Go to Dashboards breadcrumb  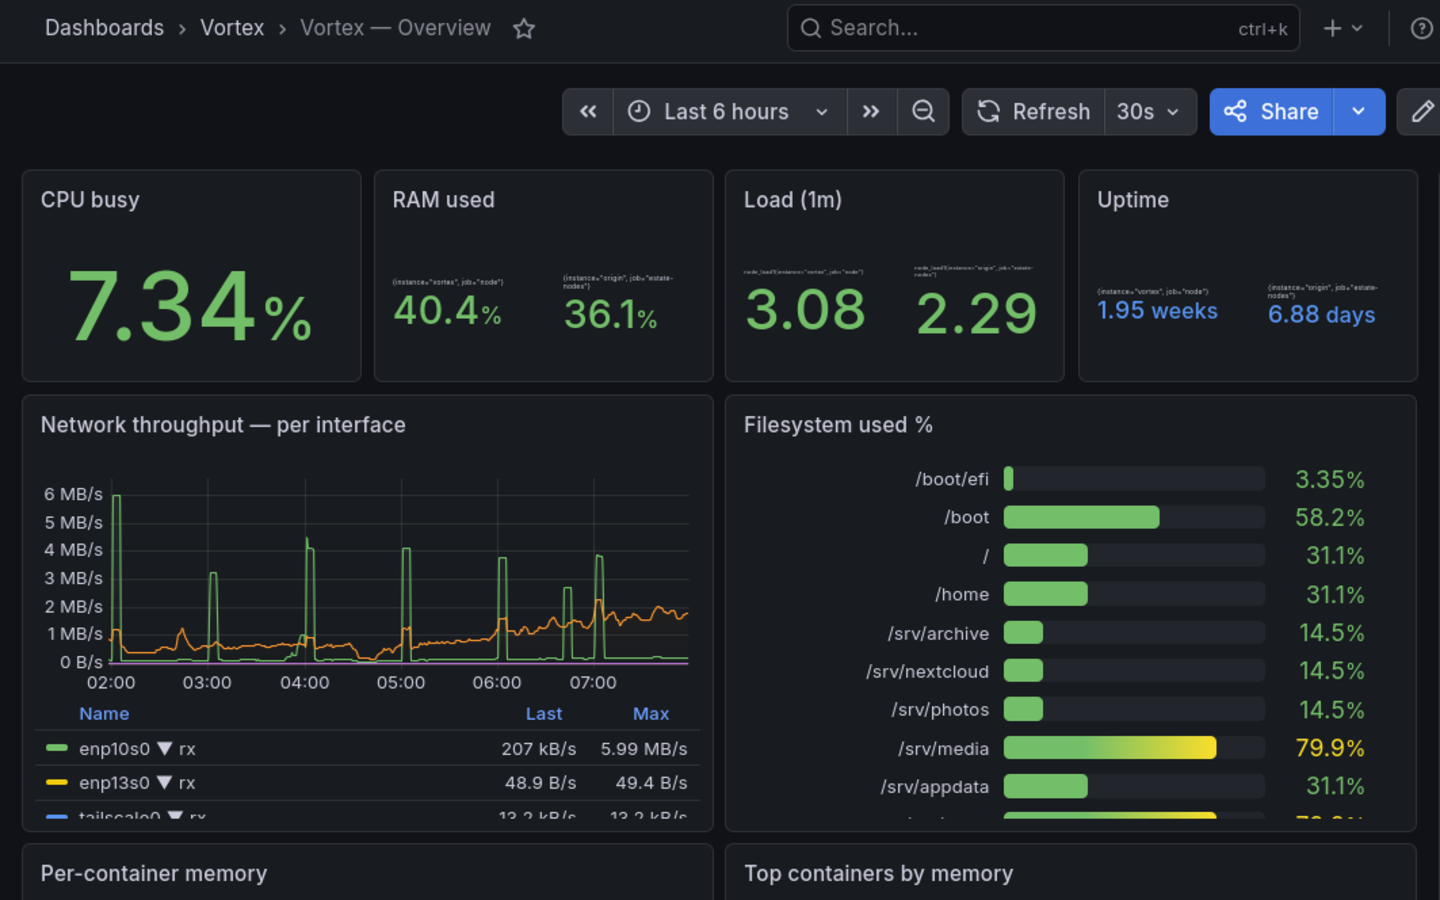[x=104, y=28]
